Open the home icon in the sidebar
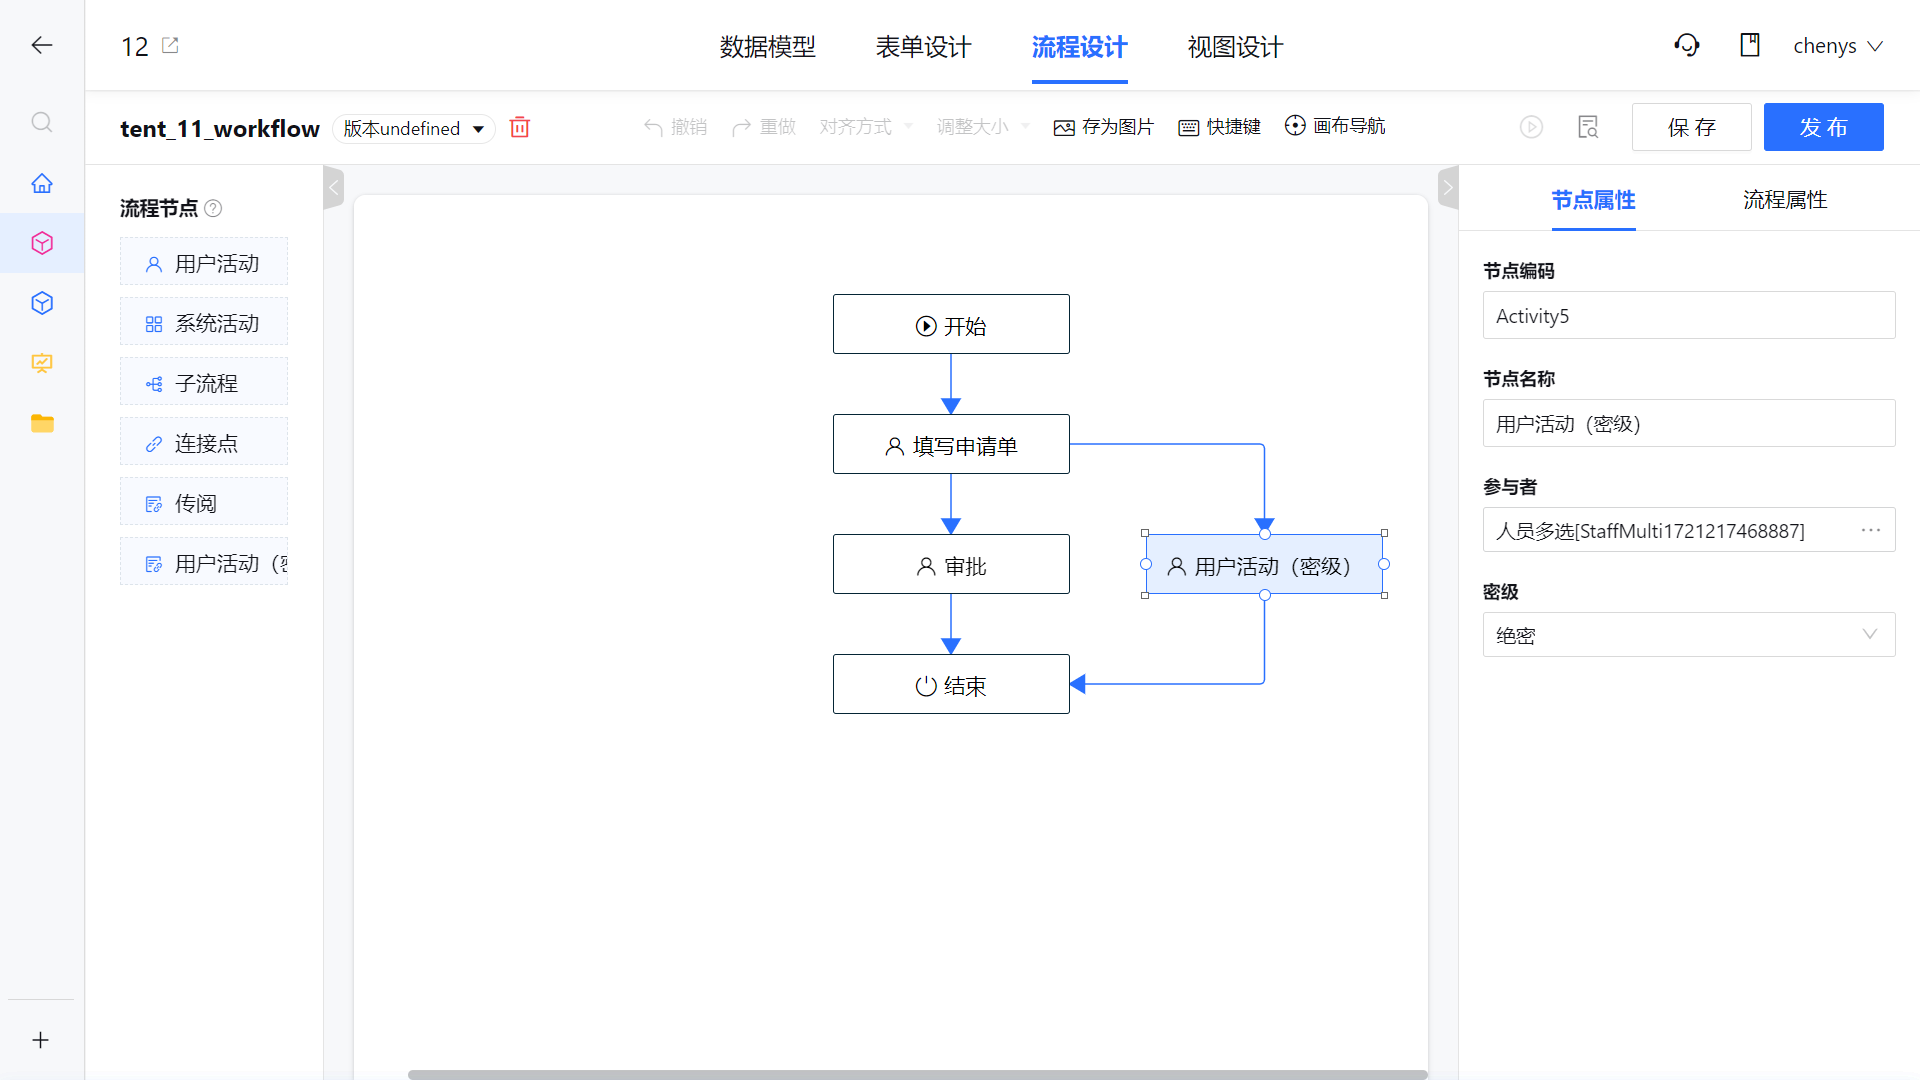The image size is (1920, 1080). tap(42, 183)
